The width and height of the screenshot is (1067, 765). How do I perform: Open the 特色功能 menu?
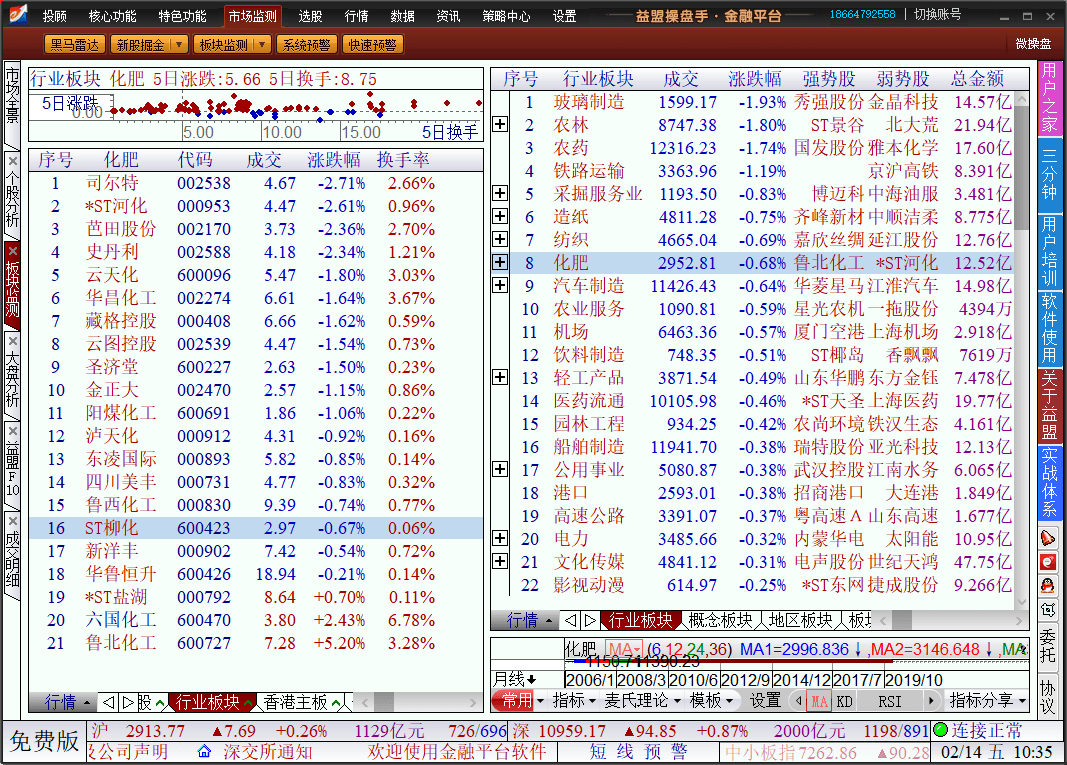pyautogui.click(x=182, y=16)
